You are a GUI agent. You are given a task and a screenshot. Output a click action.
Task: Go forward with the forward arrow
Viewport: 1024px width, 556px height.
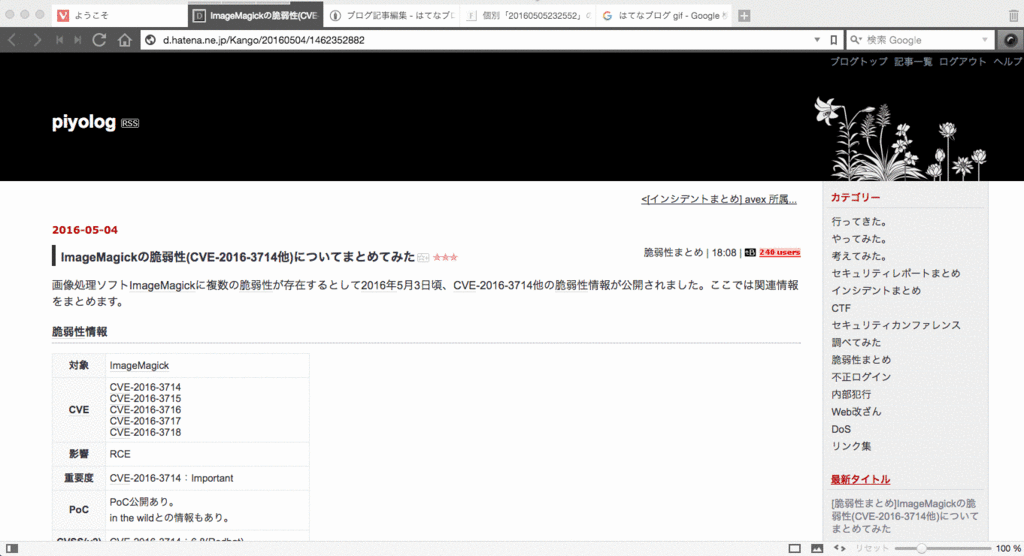click(37, 40)
